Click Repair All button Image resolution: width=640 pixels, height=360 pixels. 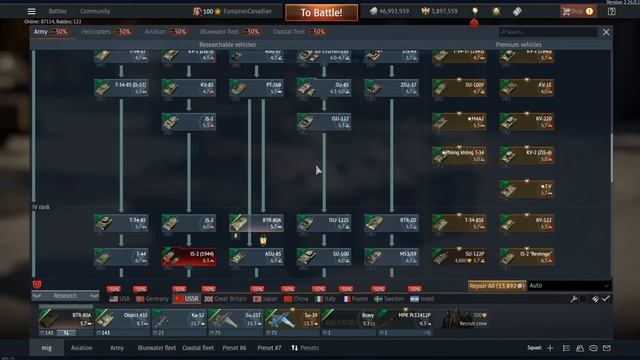click(497, 286)
